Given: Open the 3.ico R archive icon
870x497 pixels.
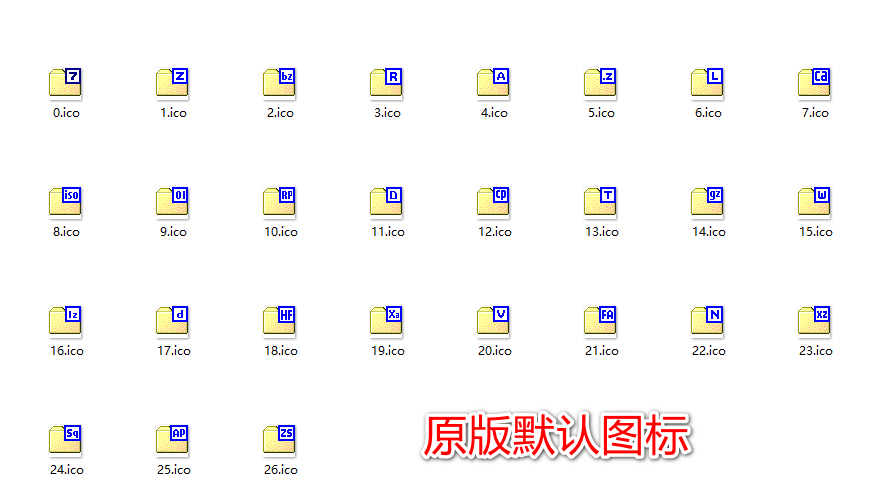Looking at the screenshot, I should [x=387, y=84].
